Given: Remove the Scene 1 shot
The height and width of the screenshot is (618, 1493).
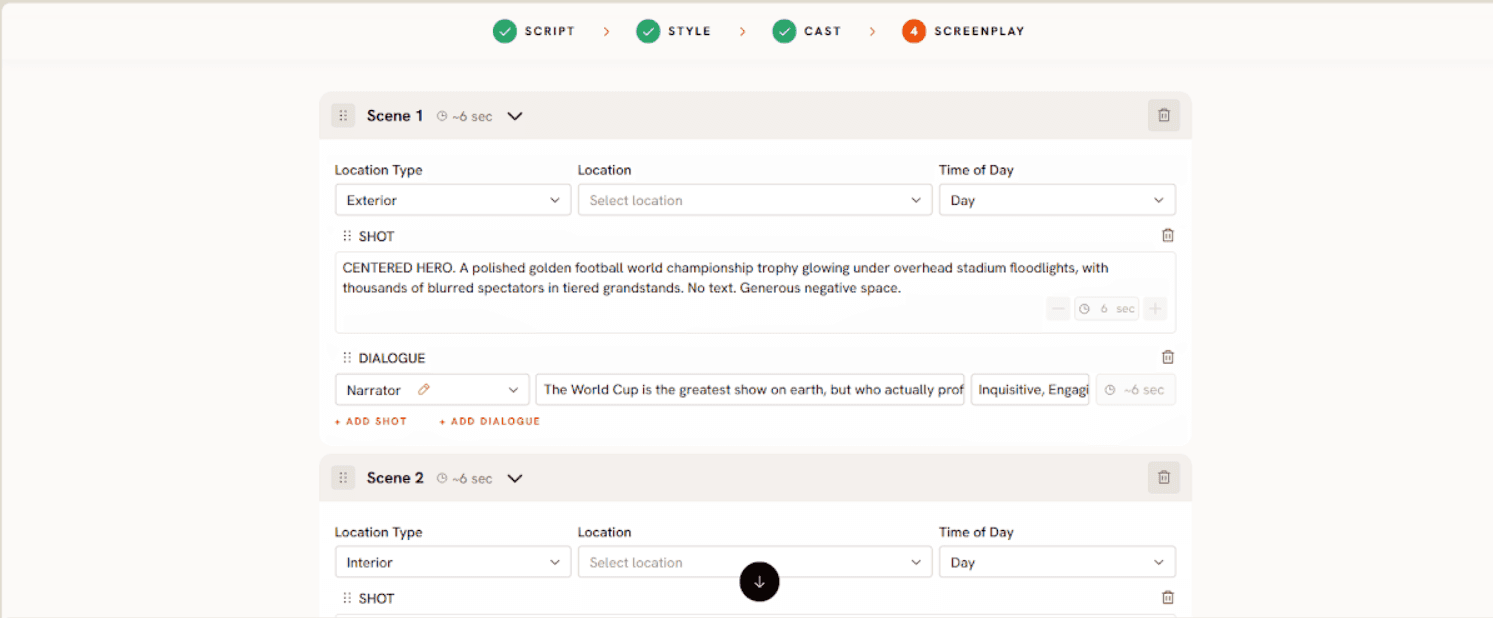Looking at the screenshot, I should [1168, 236].
